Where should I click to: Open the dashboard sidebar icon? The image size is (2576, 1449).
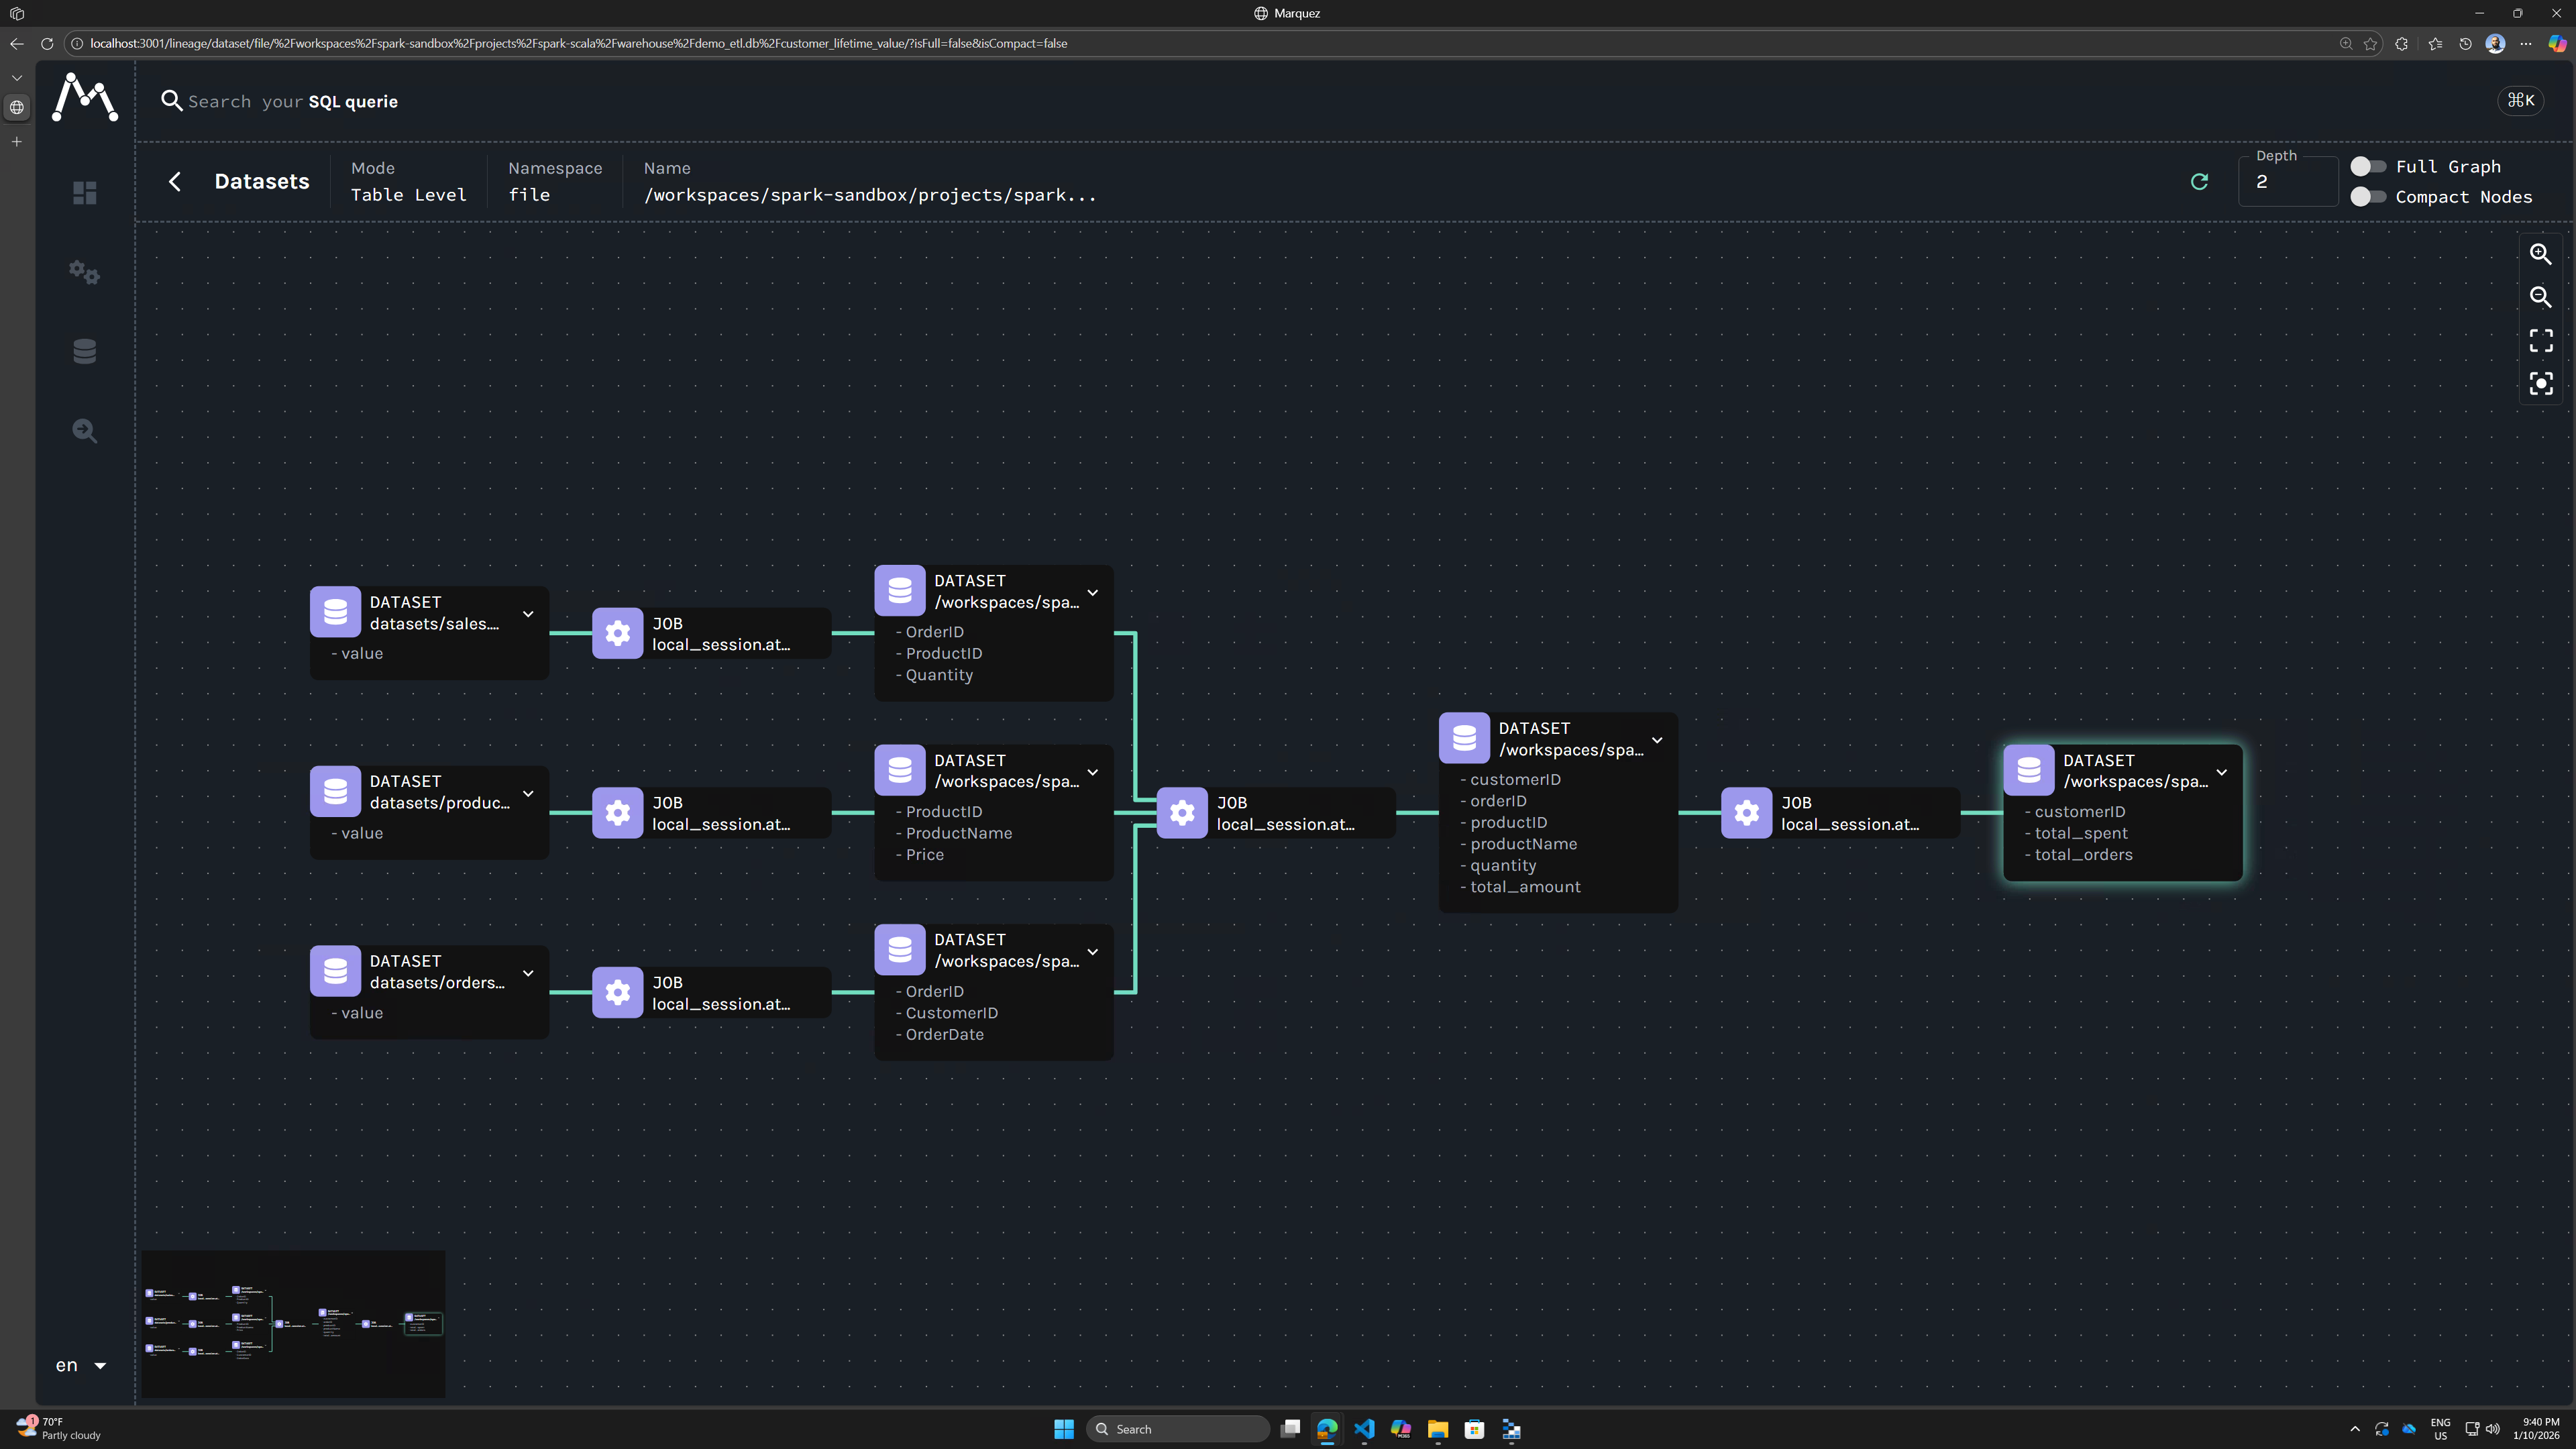coord(85,192)
